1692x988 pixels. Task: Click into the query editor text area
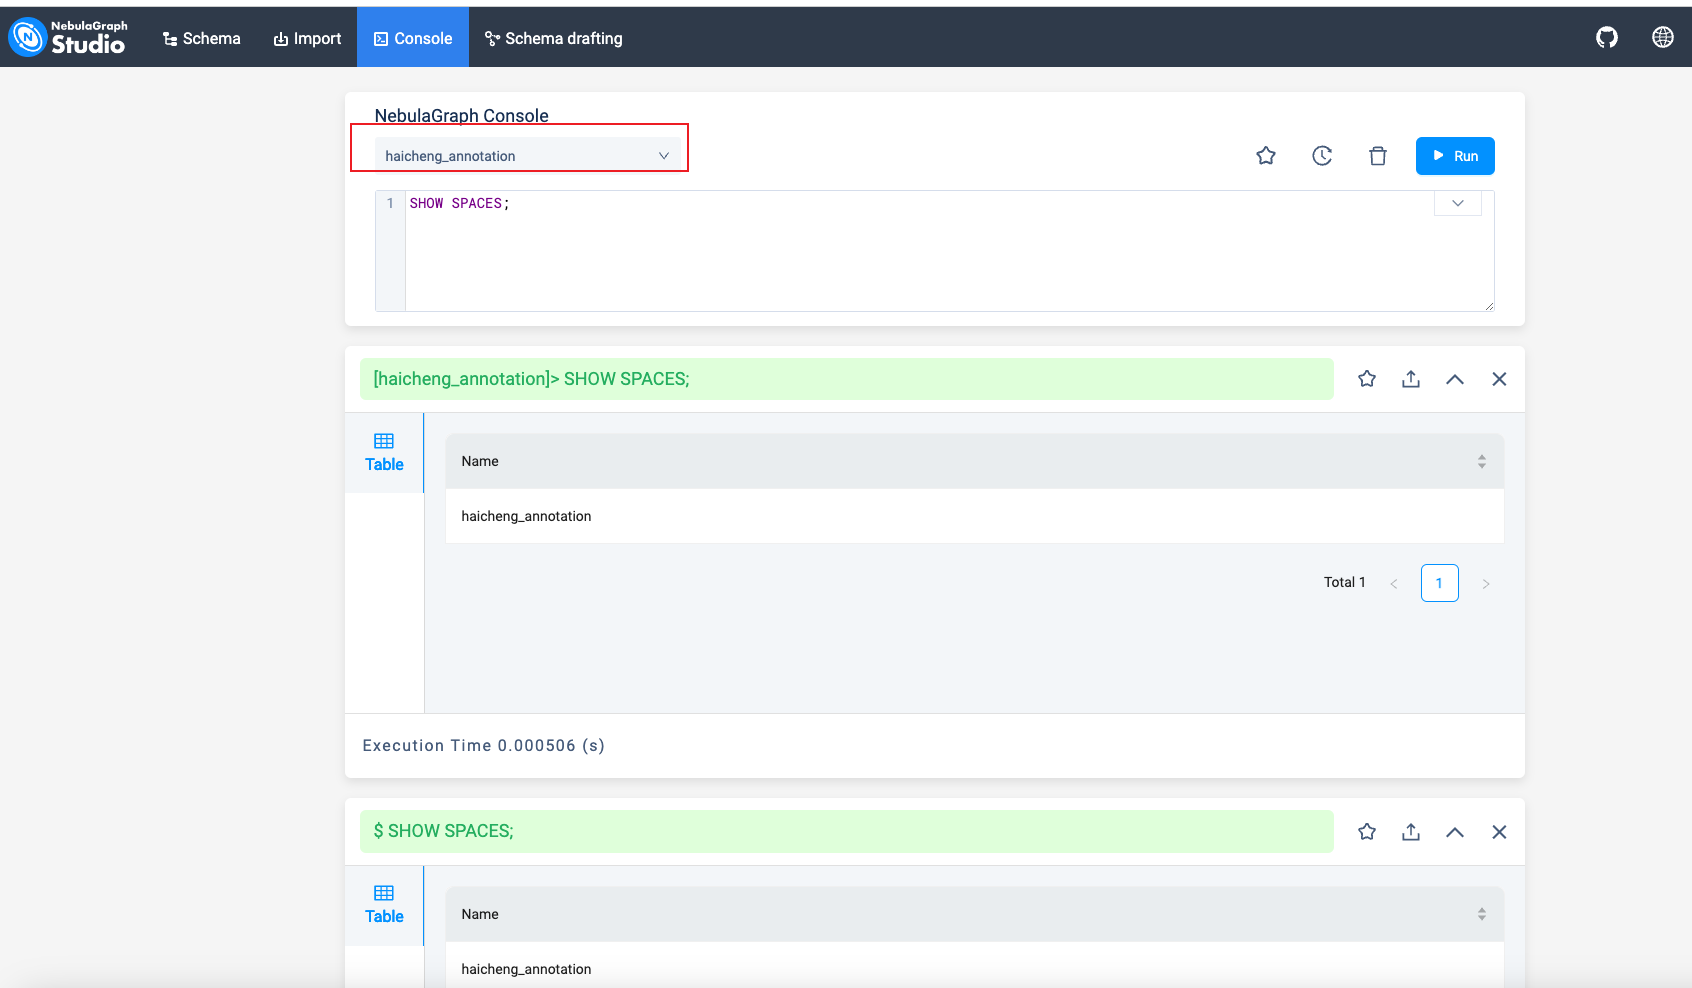pyautogui.click(x=948, y=251)
